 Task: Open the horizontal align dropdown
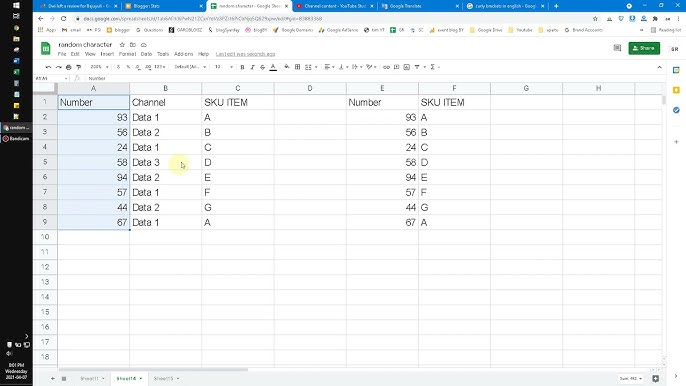click(329, 67)
